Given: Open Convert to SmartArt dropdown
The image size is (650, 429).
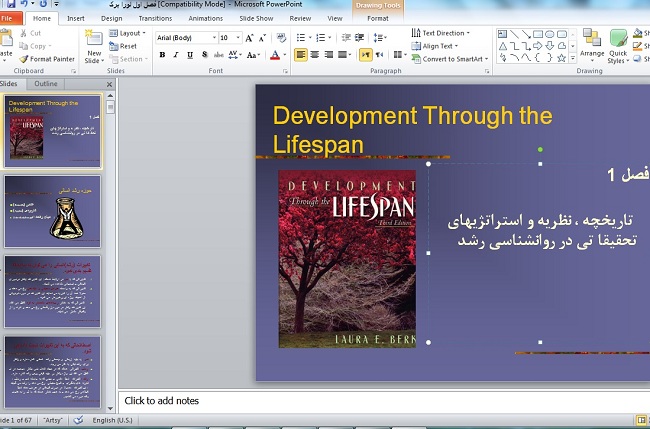Looking at the screenshot, I should click(x=450, y=59).
